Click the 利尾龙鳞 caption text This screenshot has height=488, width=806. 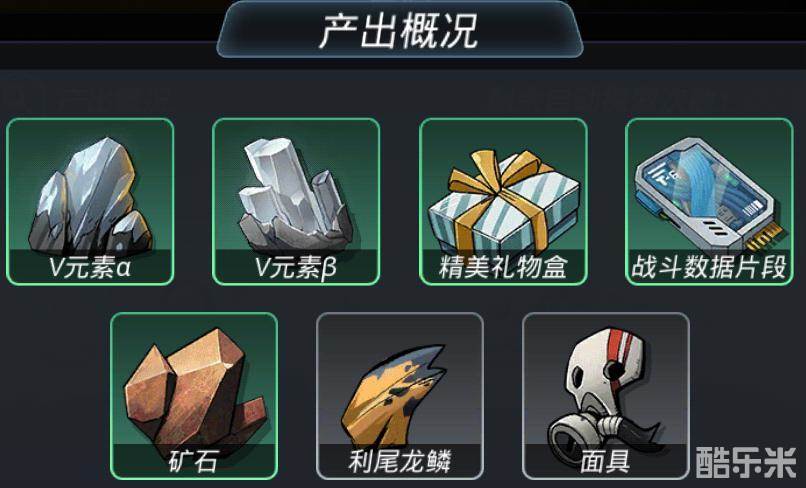(400, 462)
